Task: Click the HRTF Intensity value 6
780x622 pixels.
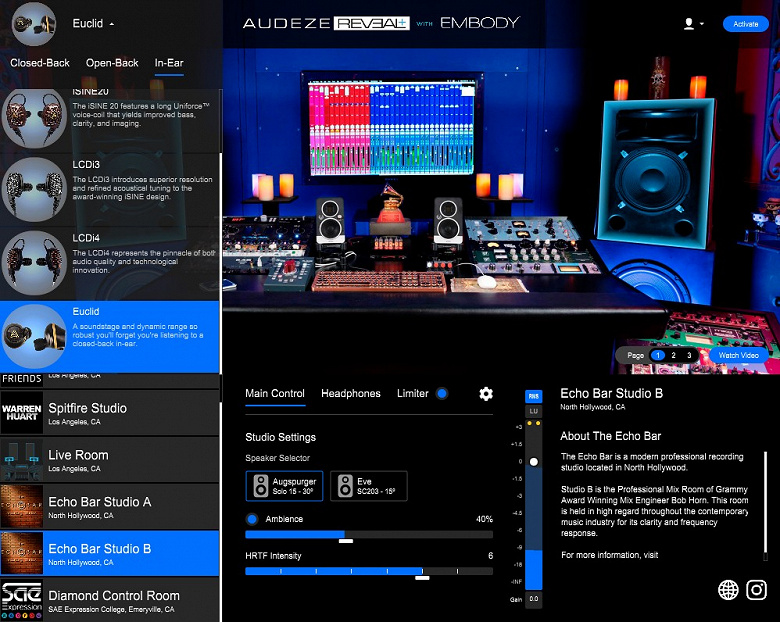Action: click(490, 556)
